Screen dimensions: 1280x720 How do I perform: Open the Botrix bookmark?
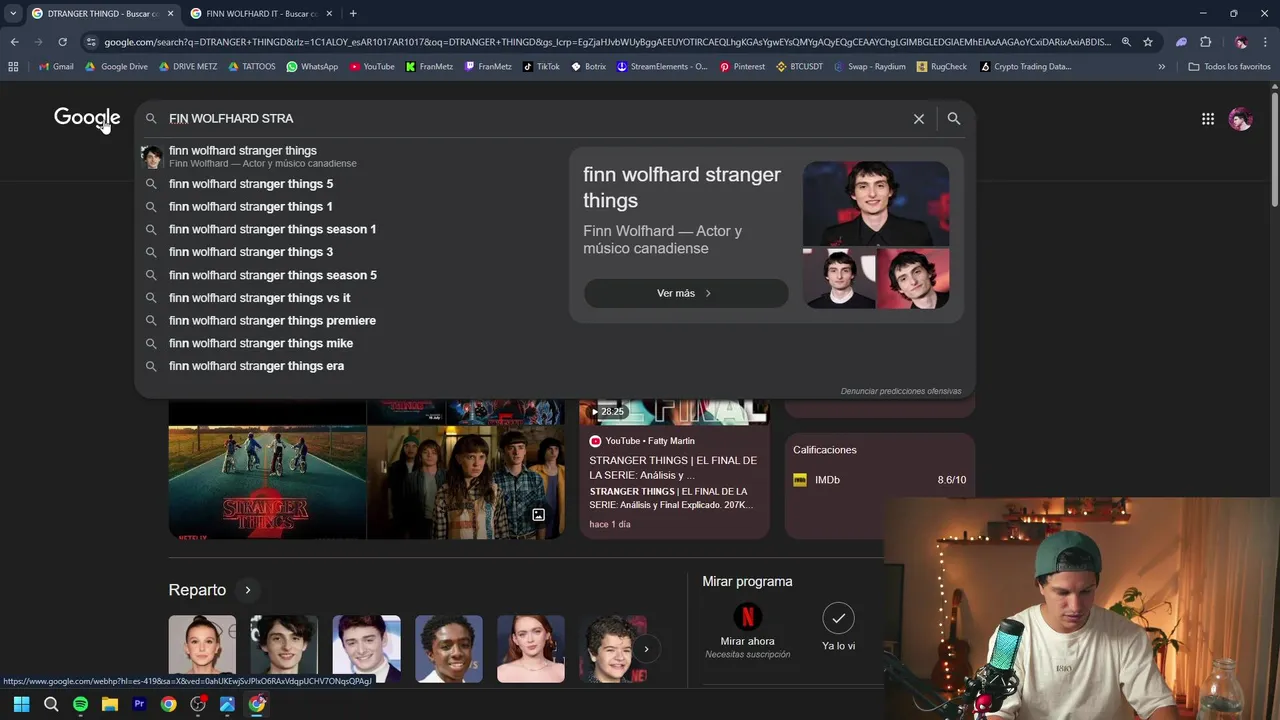coord(588,67)
